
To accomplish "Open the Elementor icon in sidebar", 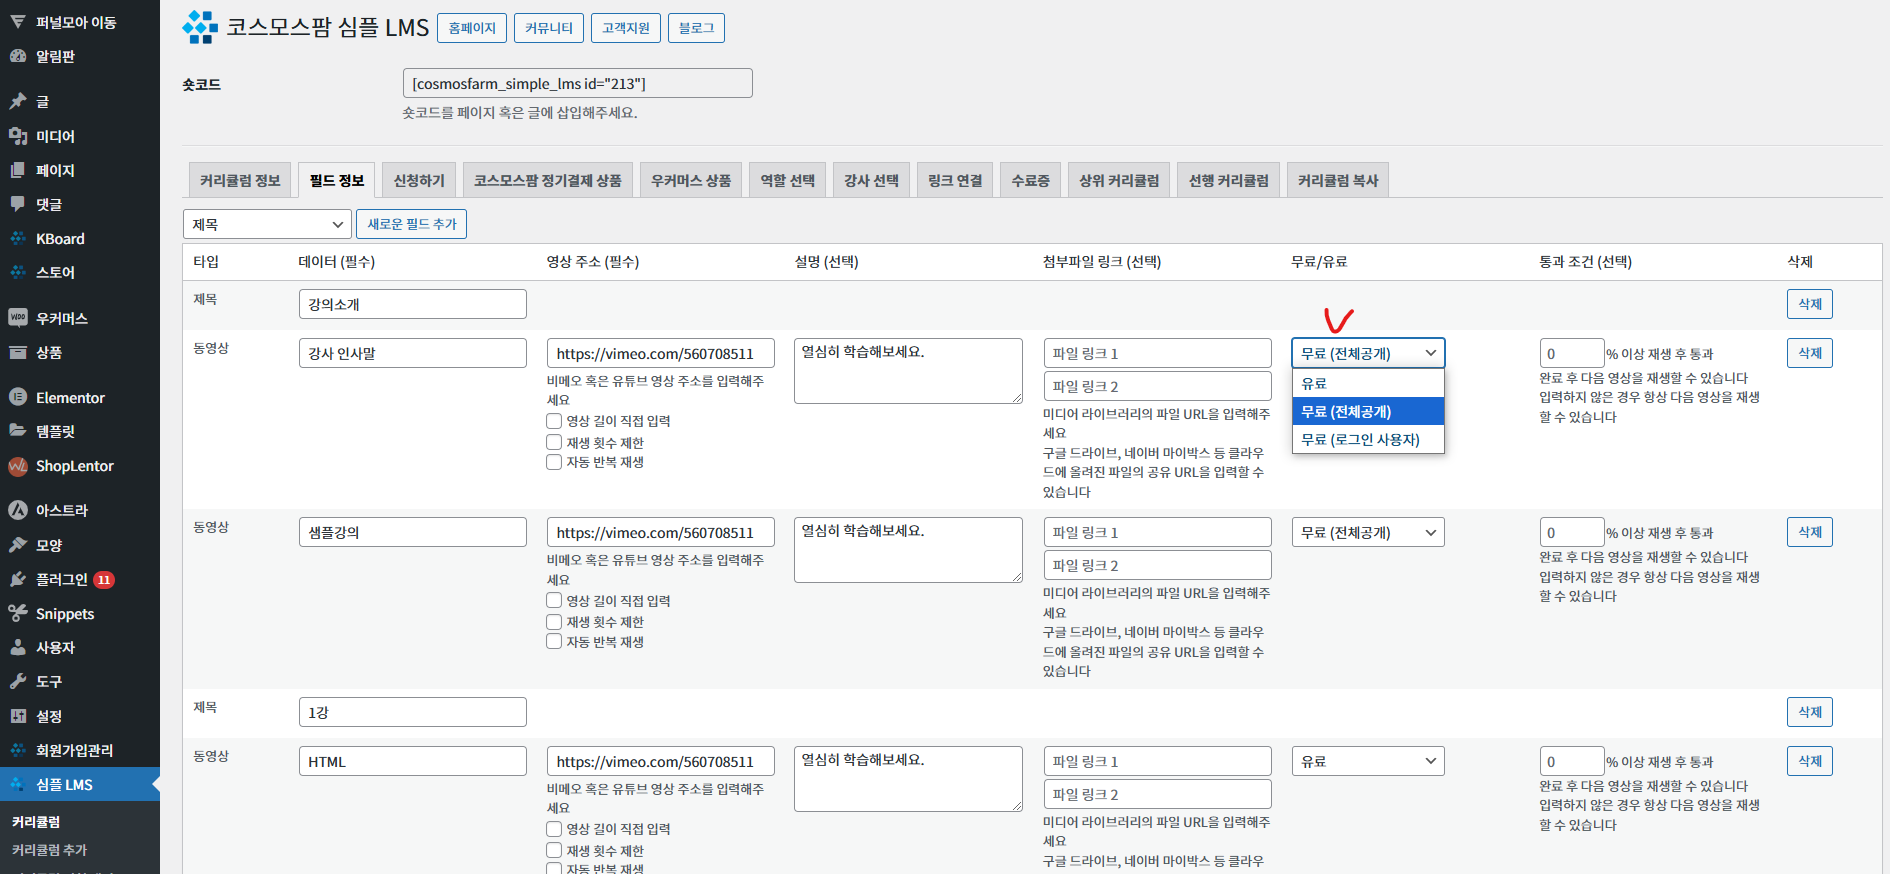I will [x=18, y=397].
